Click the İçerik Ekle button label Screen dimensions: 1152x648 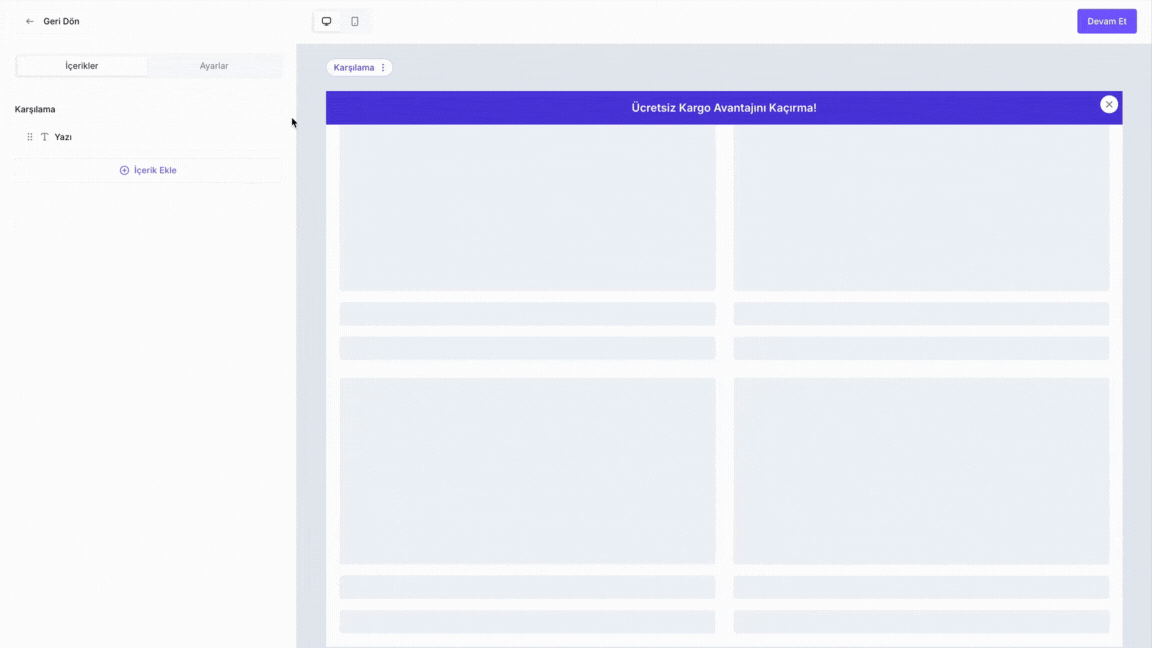pos(155,170)
